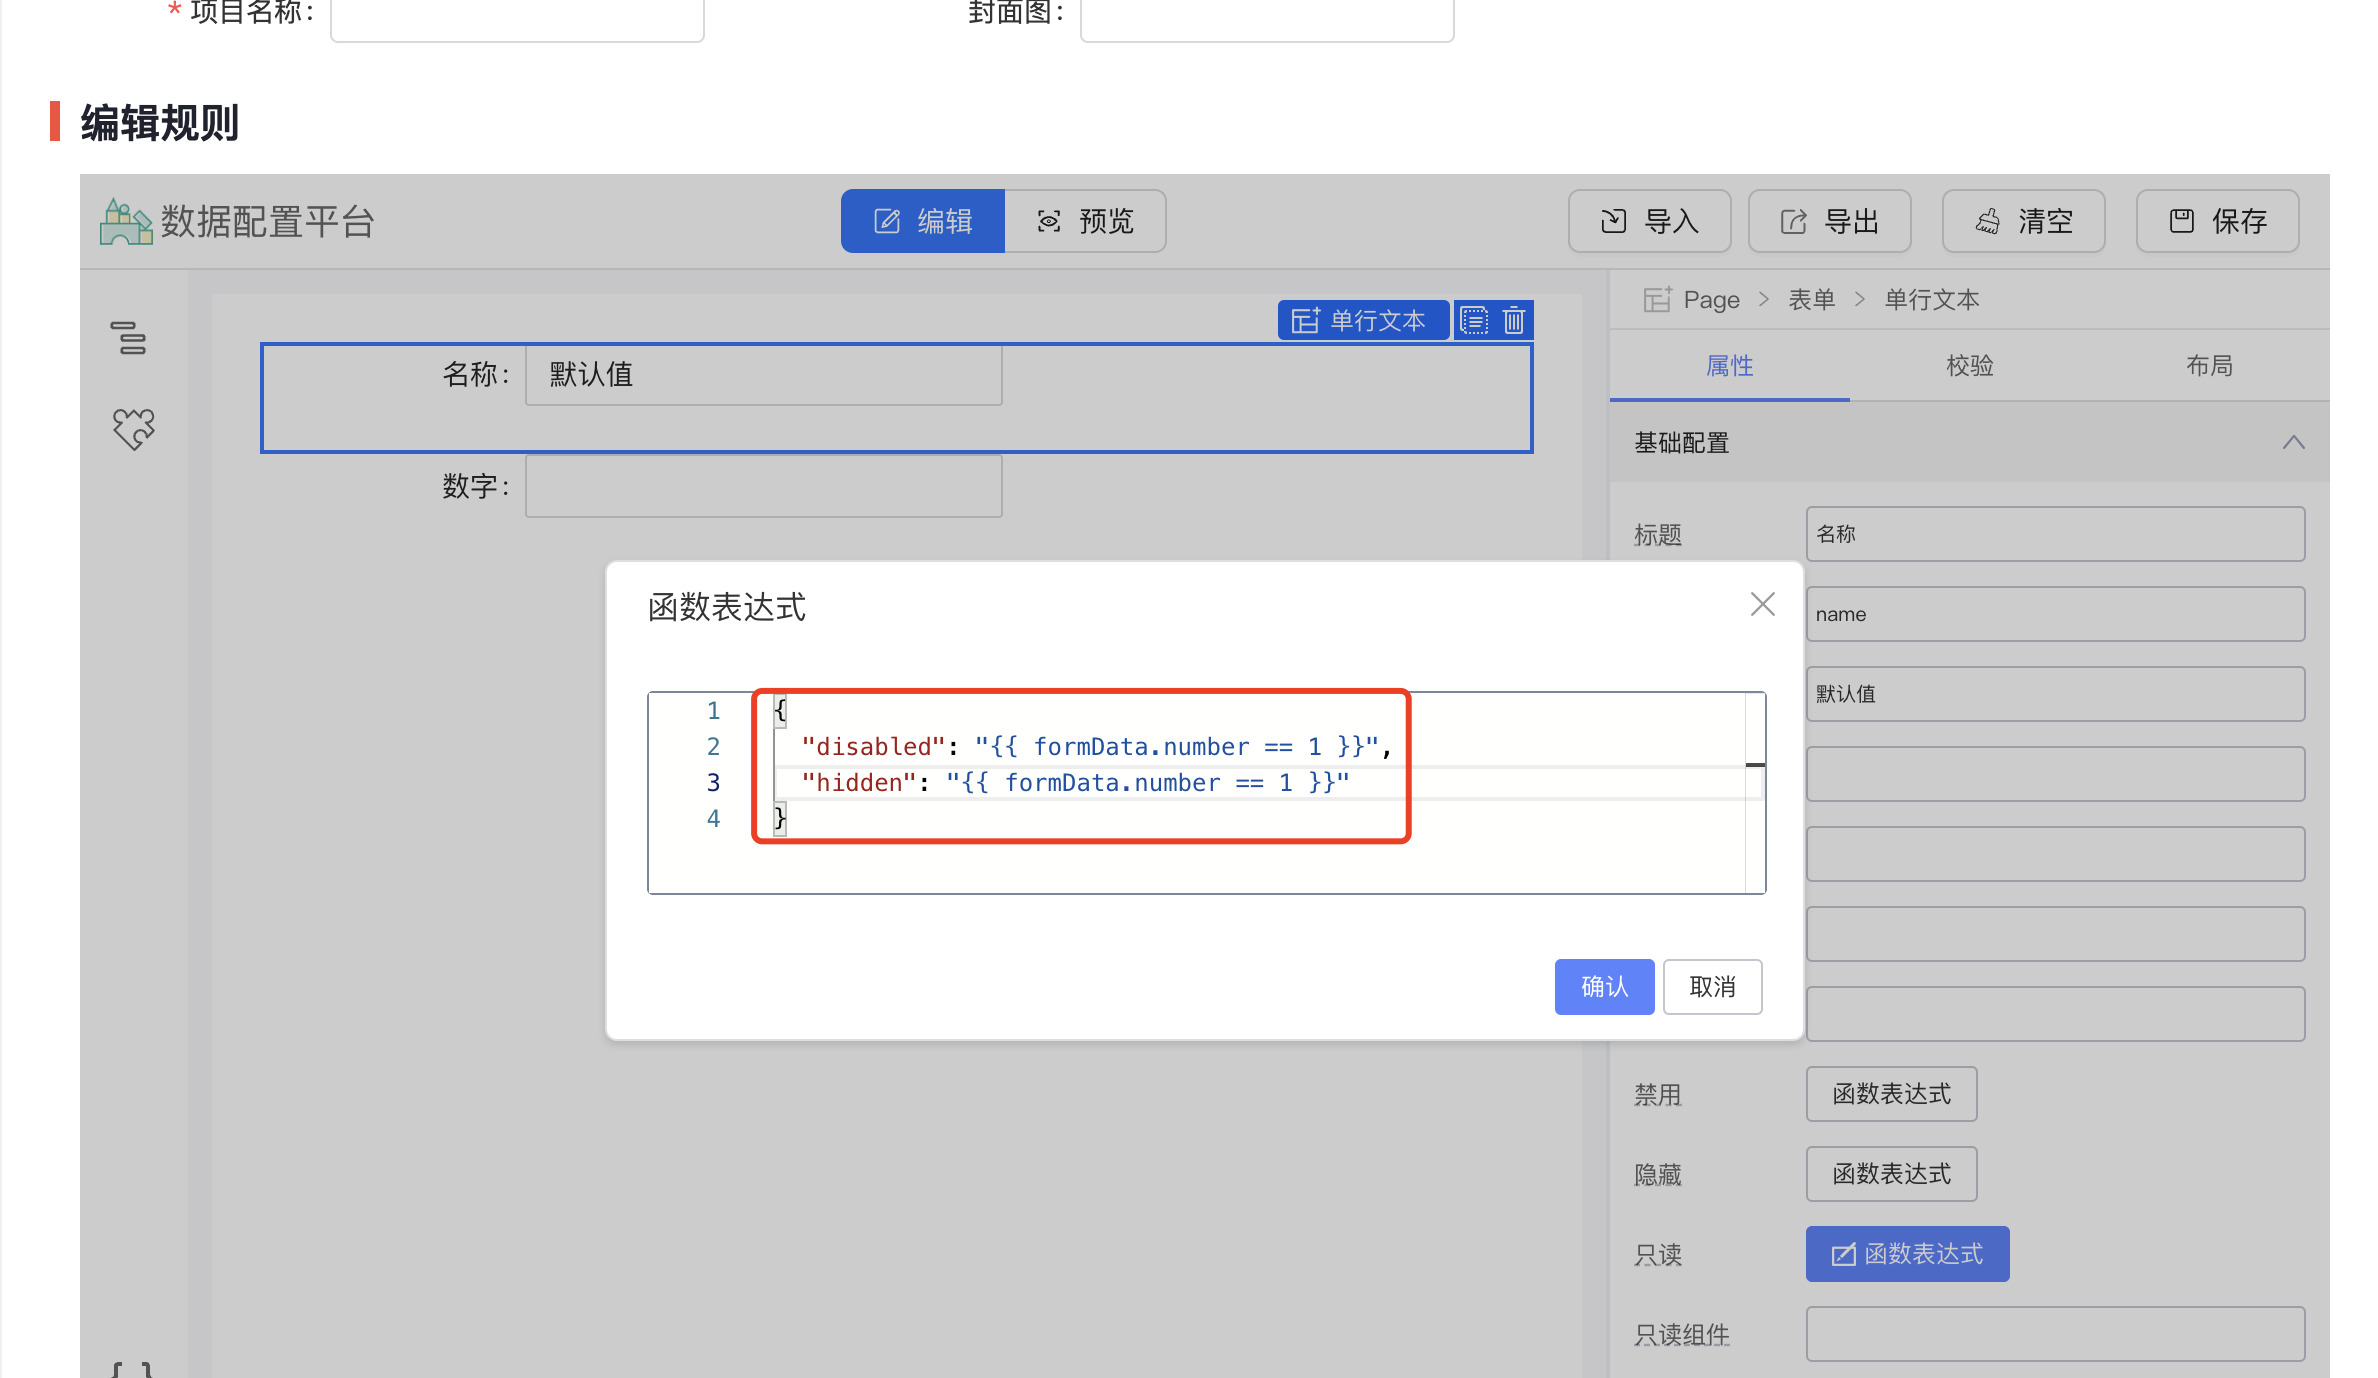This screenshot has height=1378, width=2378.
Task: Copy the selected 单行文本 component
Action: point(1473,320)
